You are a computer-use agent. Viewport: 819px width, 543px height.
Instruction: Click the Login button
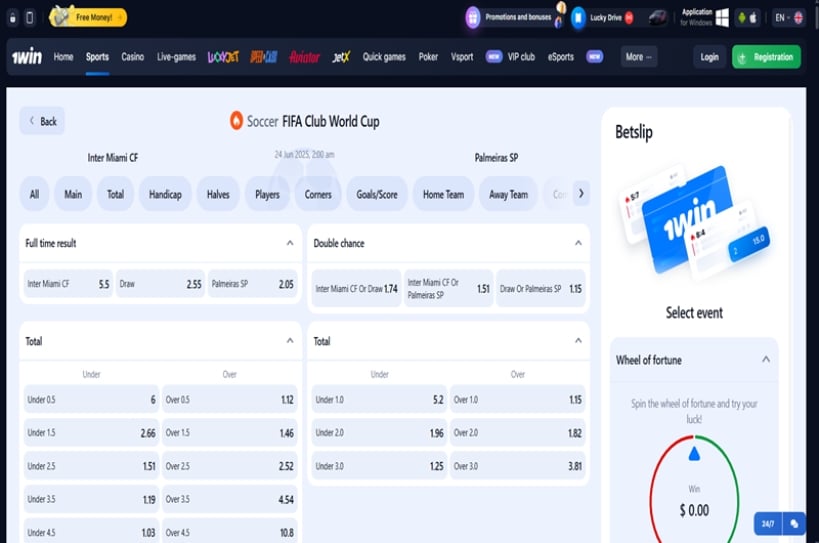pos(709,57)
